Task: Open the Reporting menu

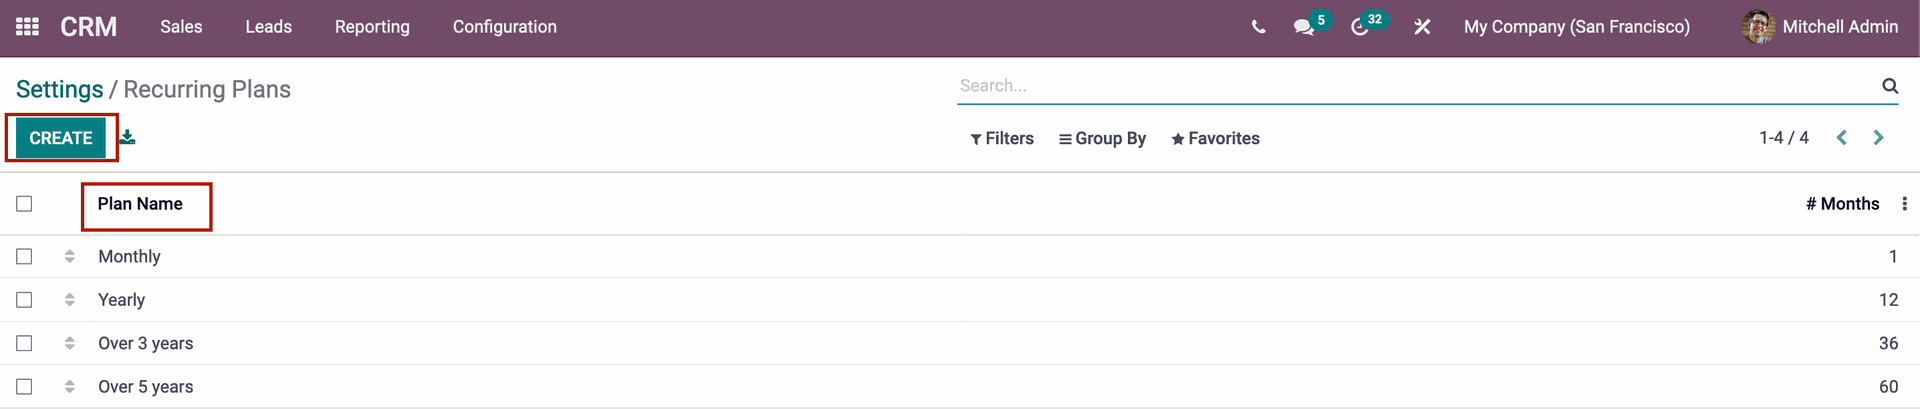Action: 372,27
